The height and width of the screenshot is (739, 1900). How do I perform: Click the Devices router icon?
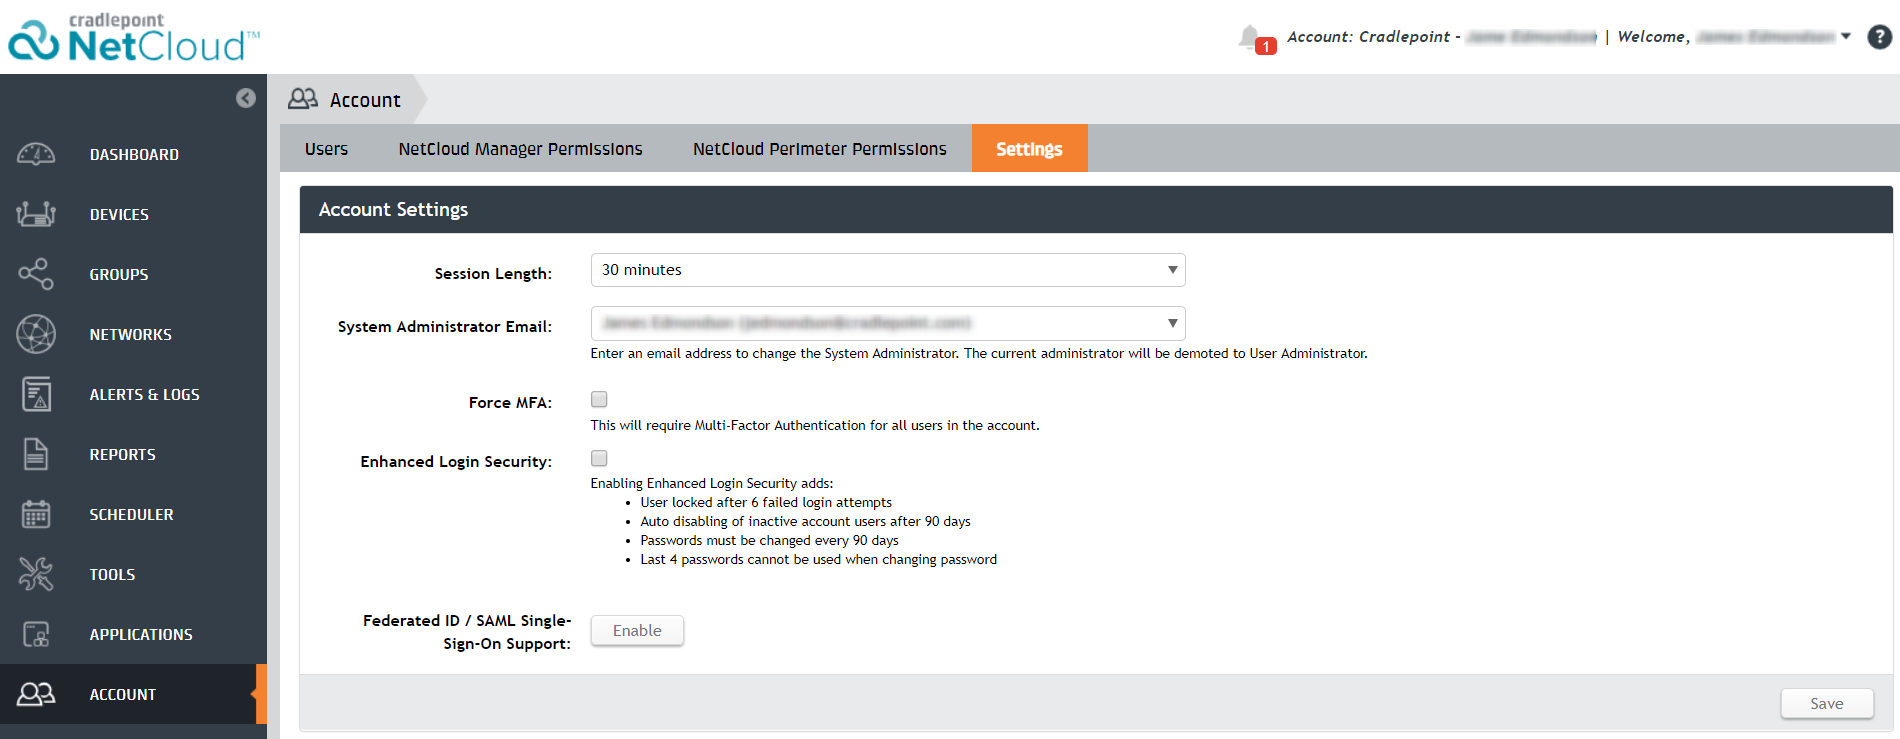[36, 214]
